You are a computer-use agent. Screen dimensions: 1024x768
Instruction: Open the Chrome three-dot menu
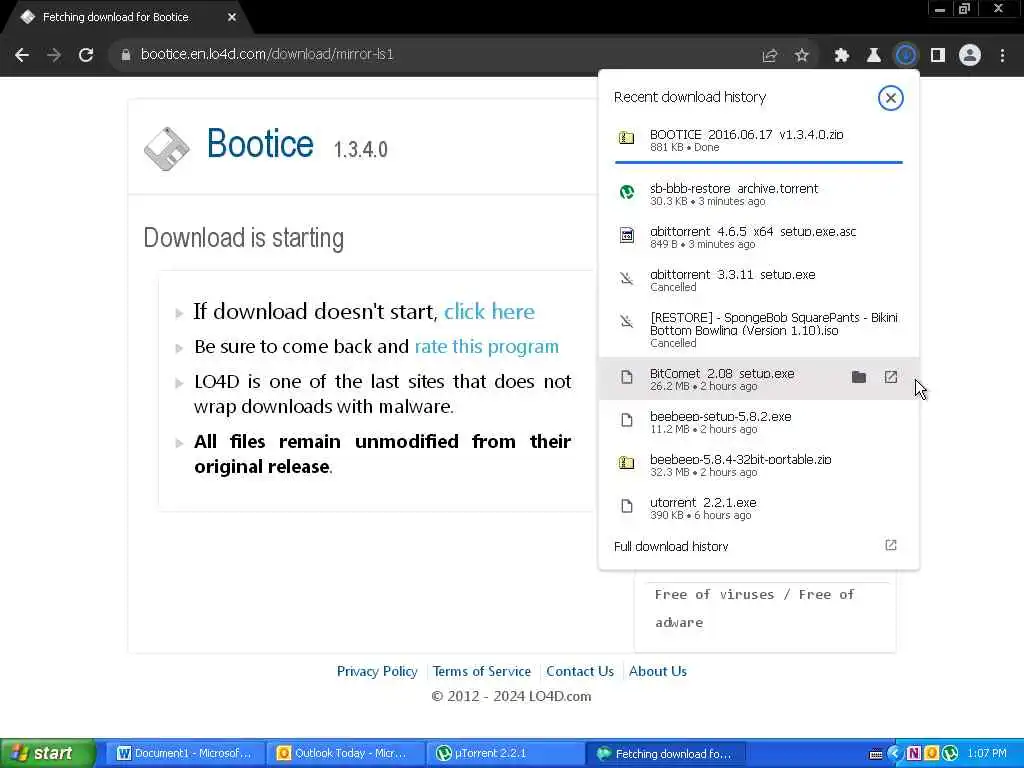coord(1002,56)
